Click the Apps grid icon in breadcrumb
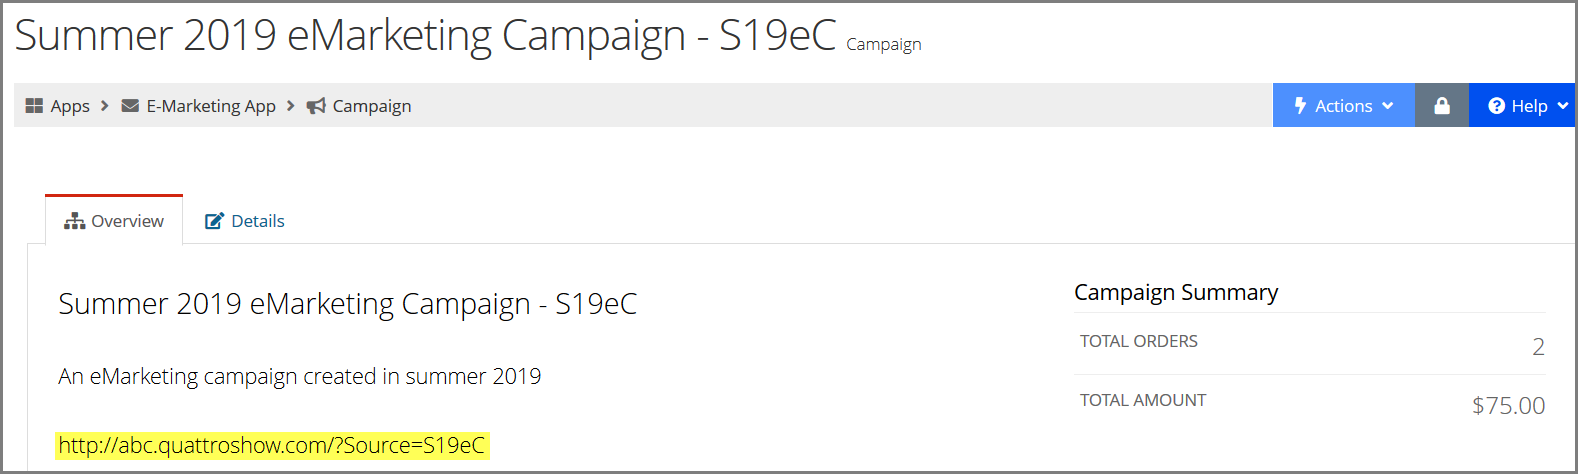 (x=34, y=106)
